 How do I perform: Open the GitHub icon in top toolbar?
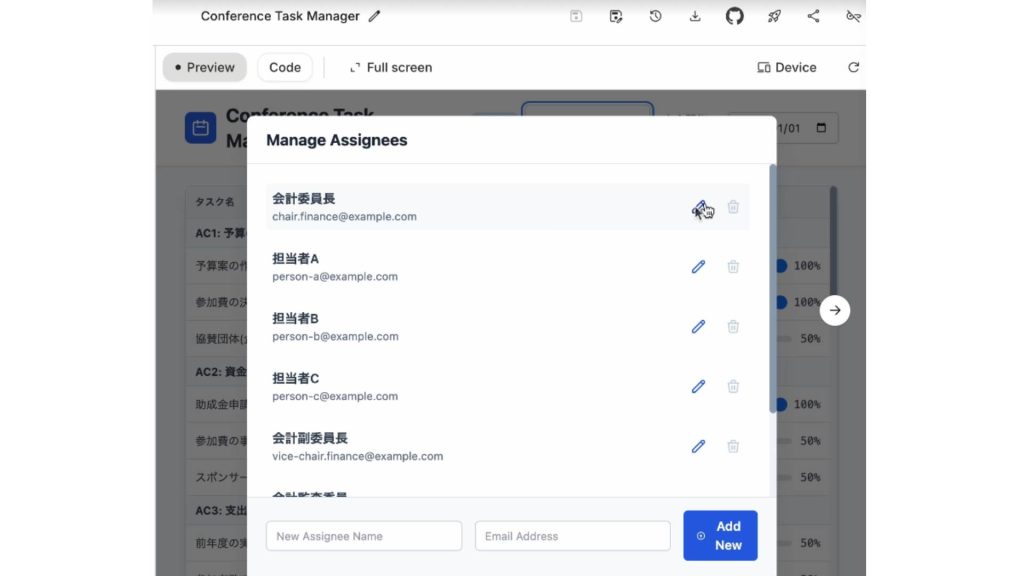pos(734,16)
